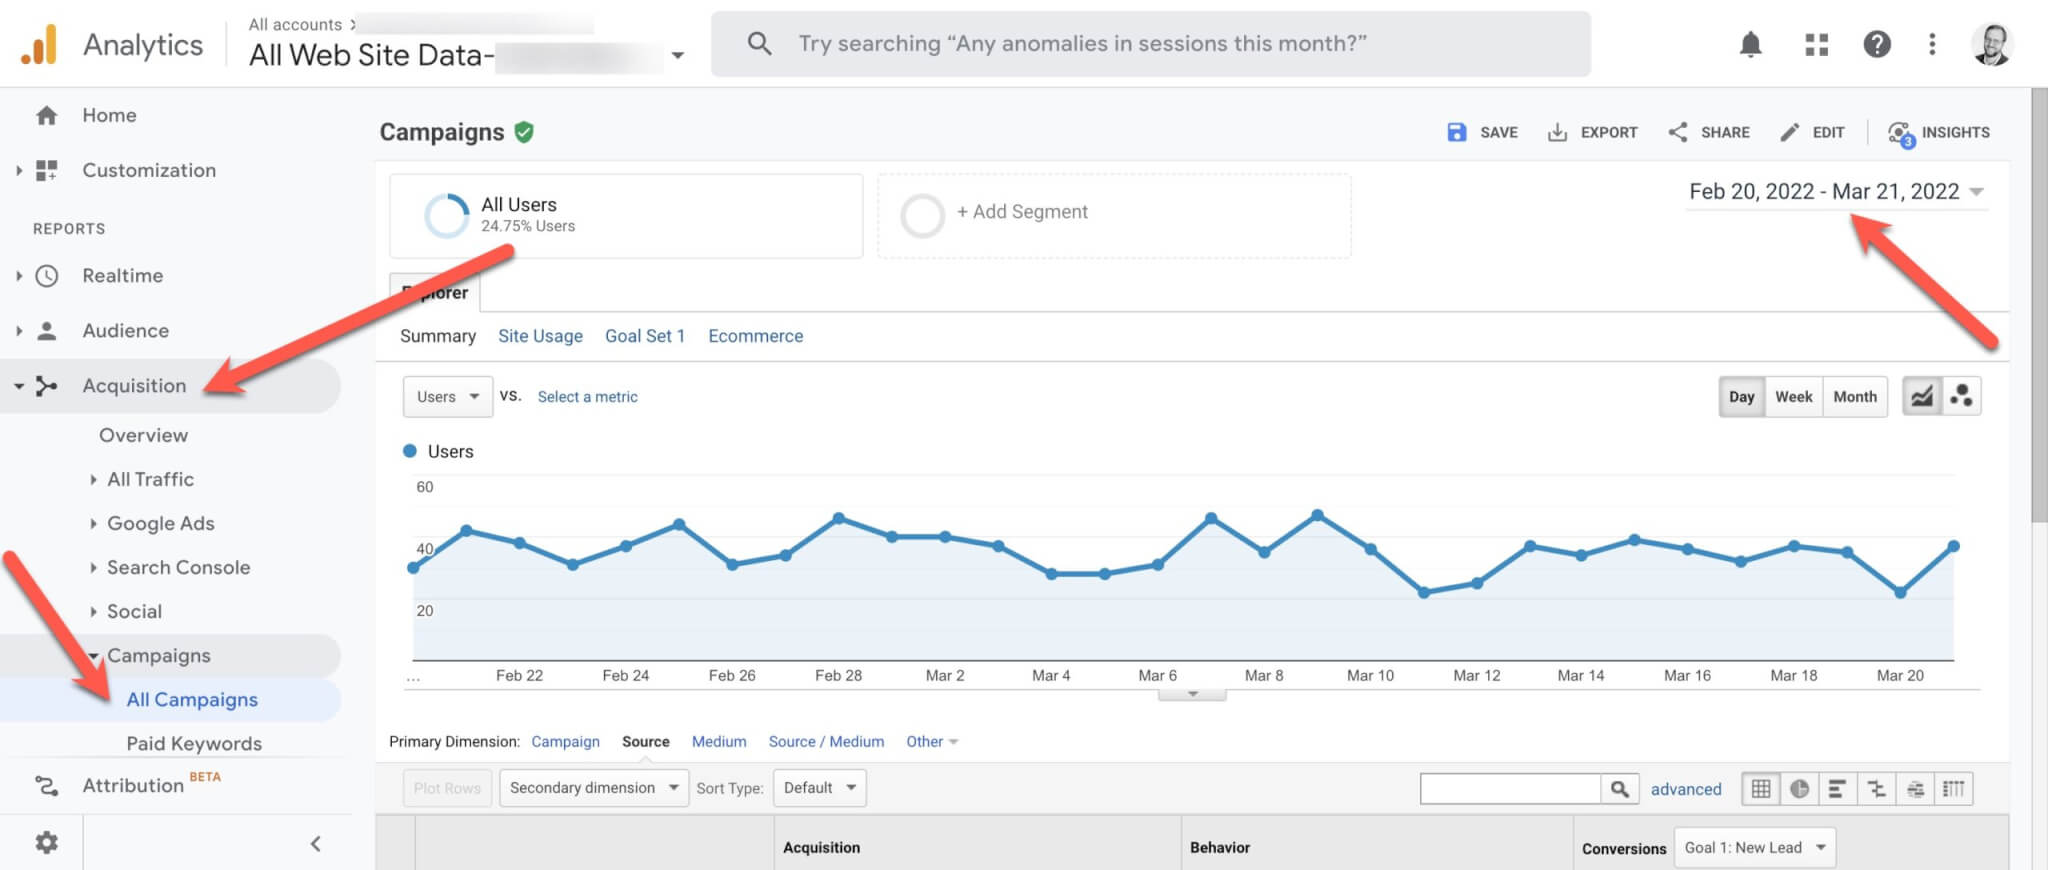Click the table search input field

[1510, 789]
